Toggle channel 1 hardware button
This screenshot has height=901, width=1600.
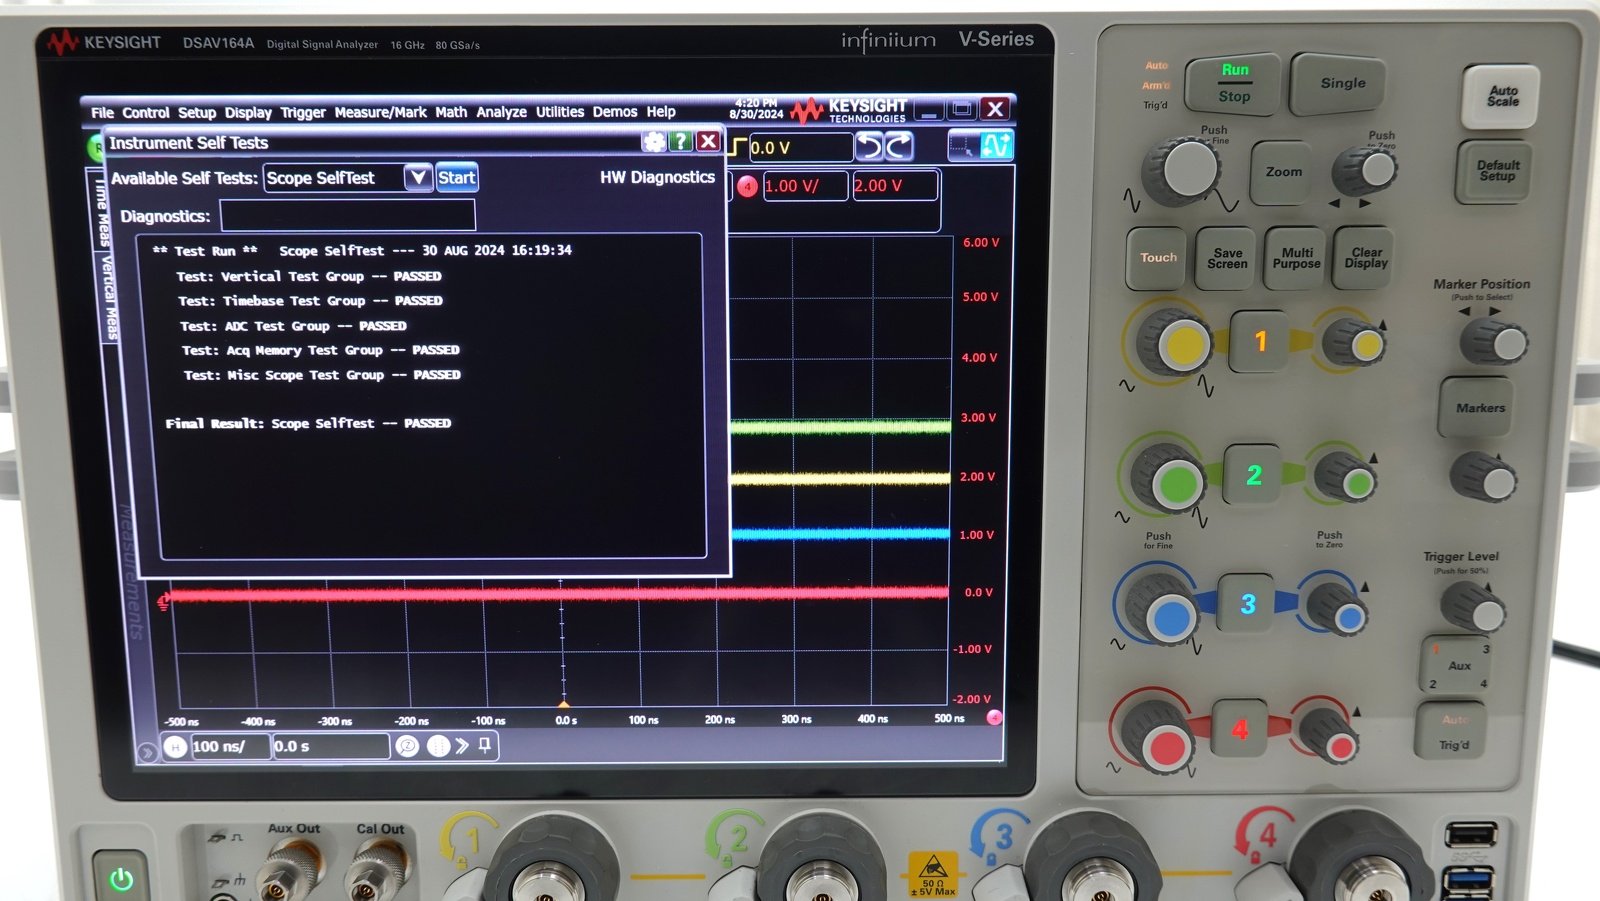(1259, 342)
